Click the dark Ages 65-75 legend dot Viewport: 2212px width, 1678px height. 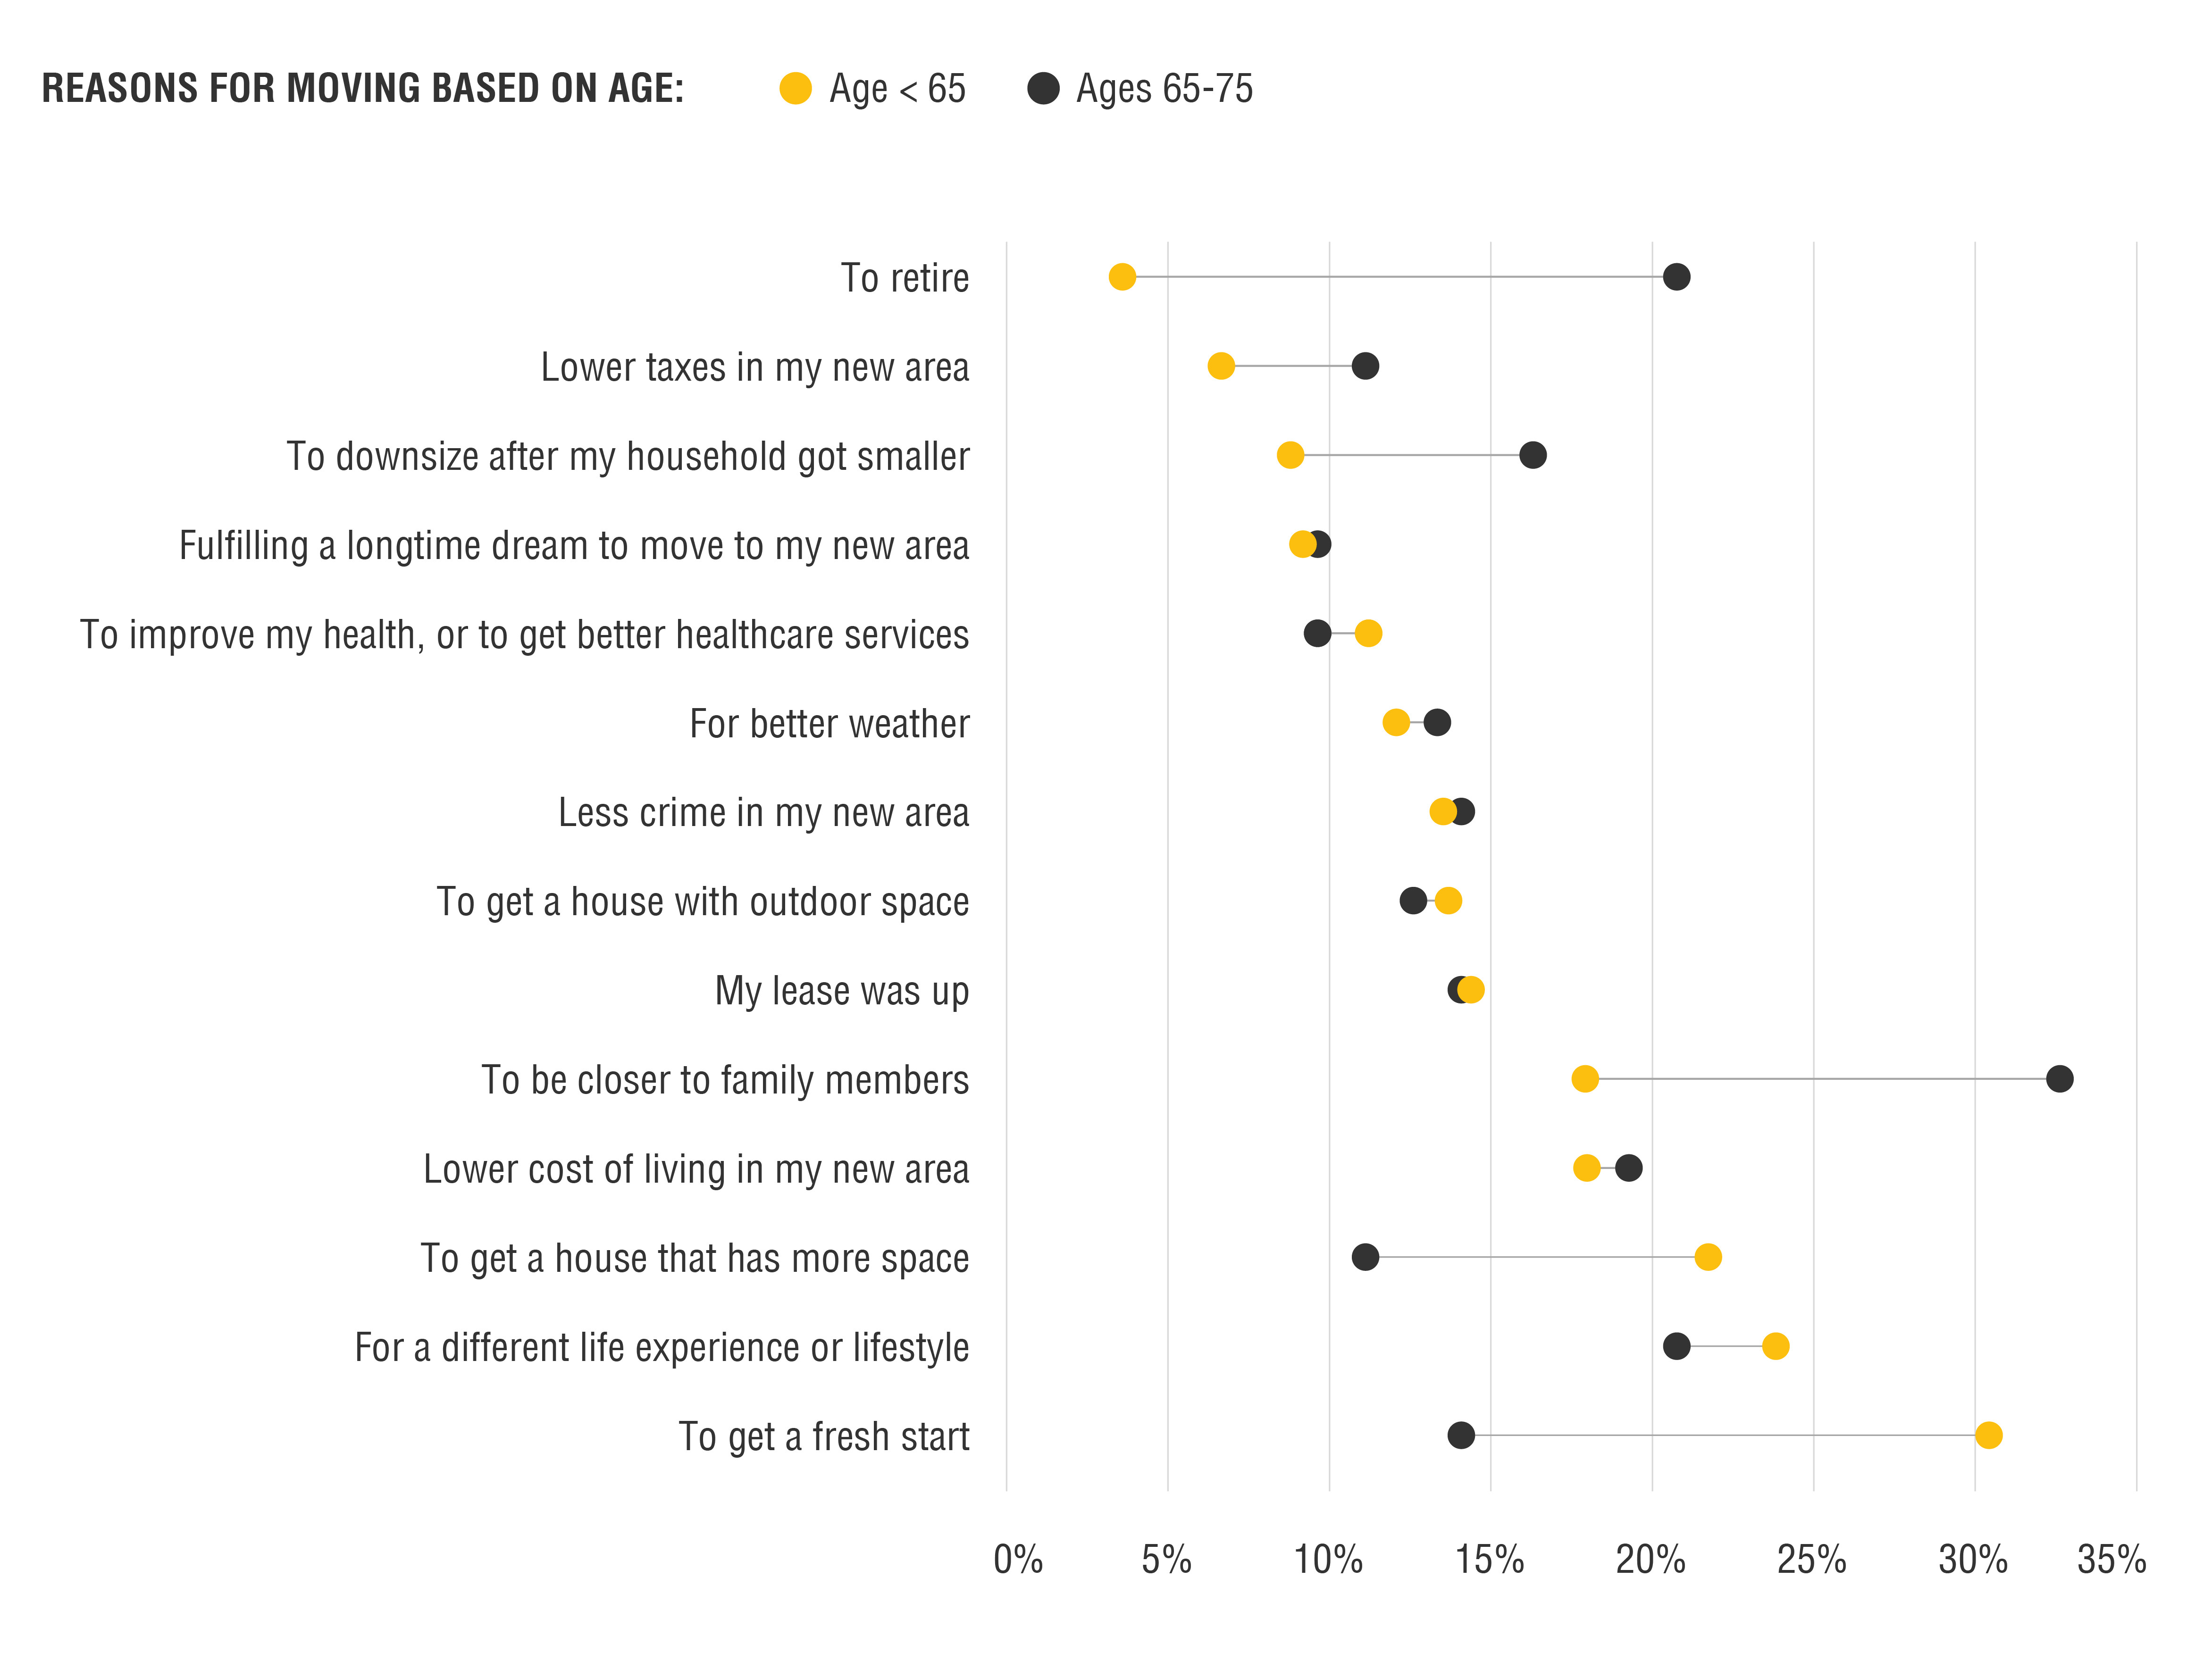(x=1043, y=88)
